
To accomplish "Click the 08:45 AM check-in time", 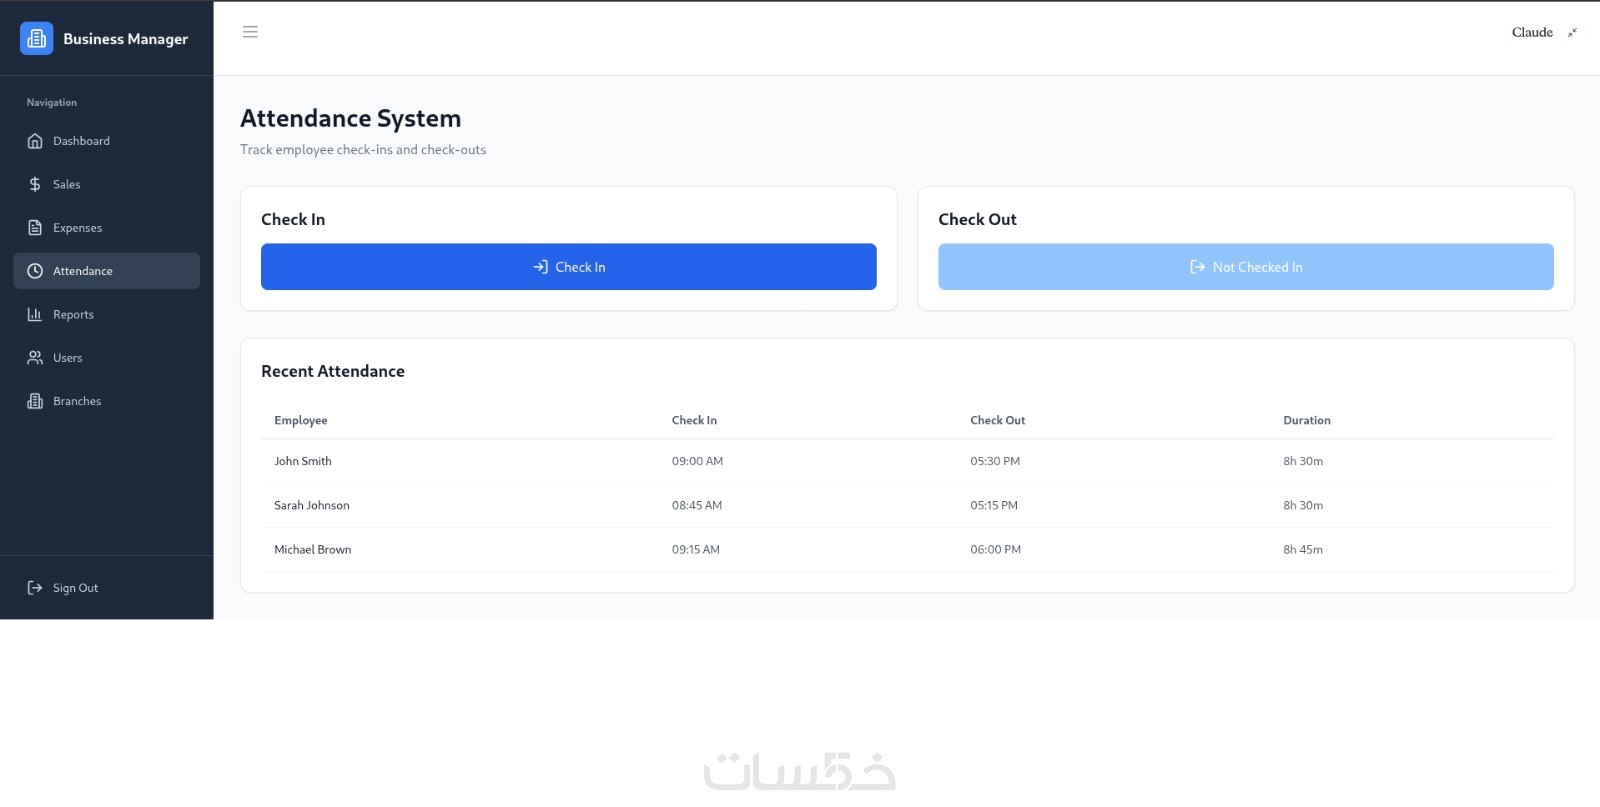I will tap(697, 505).
